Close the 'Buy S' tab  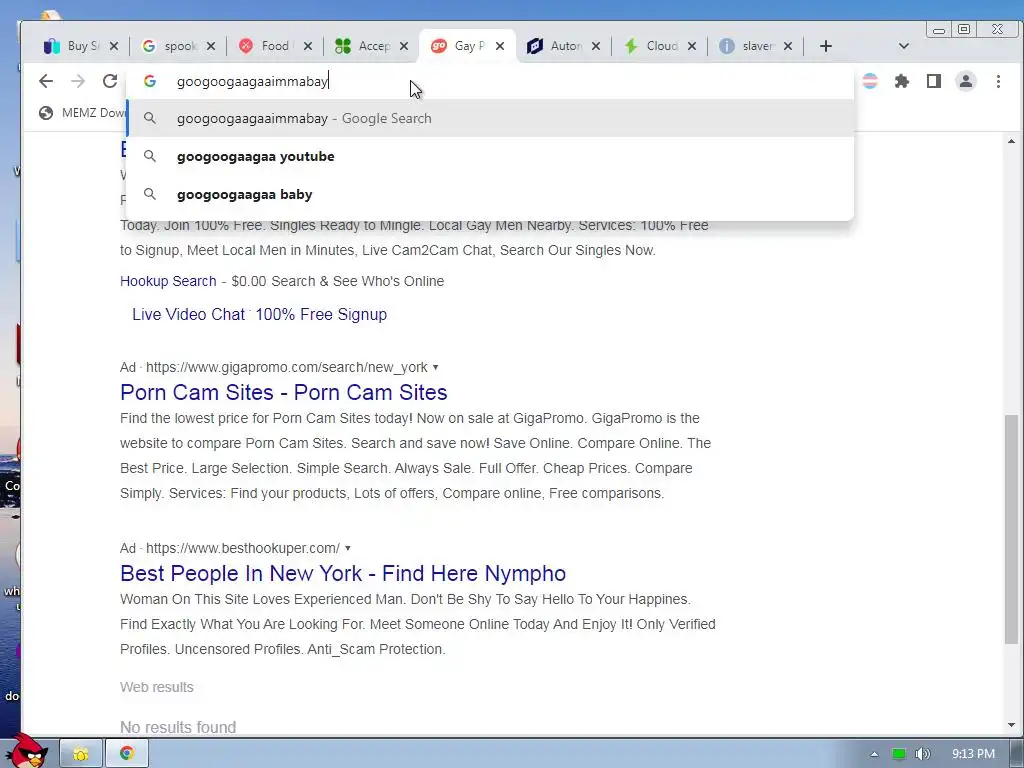click(114, 46)
